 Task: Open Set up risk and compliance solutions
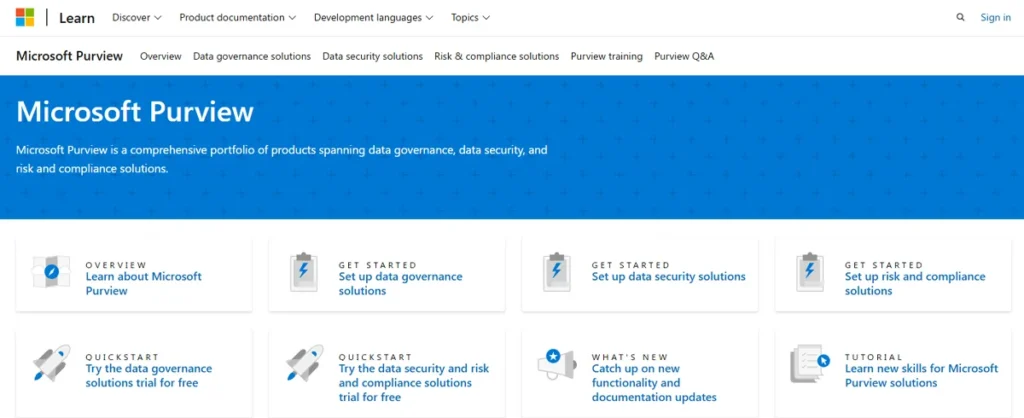(x=915, y=283)
